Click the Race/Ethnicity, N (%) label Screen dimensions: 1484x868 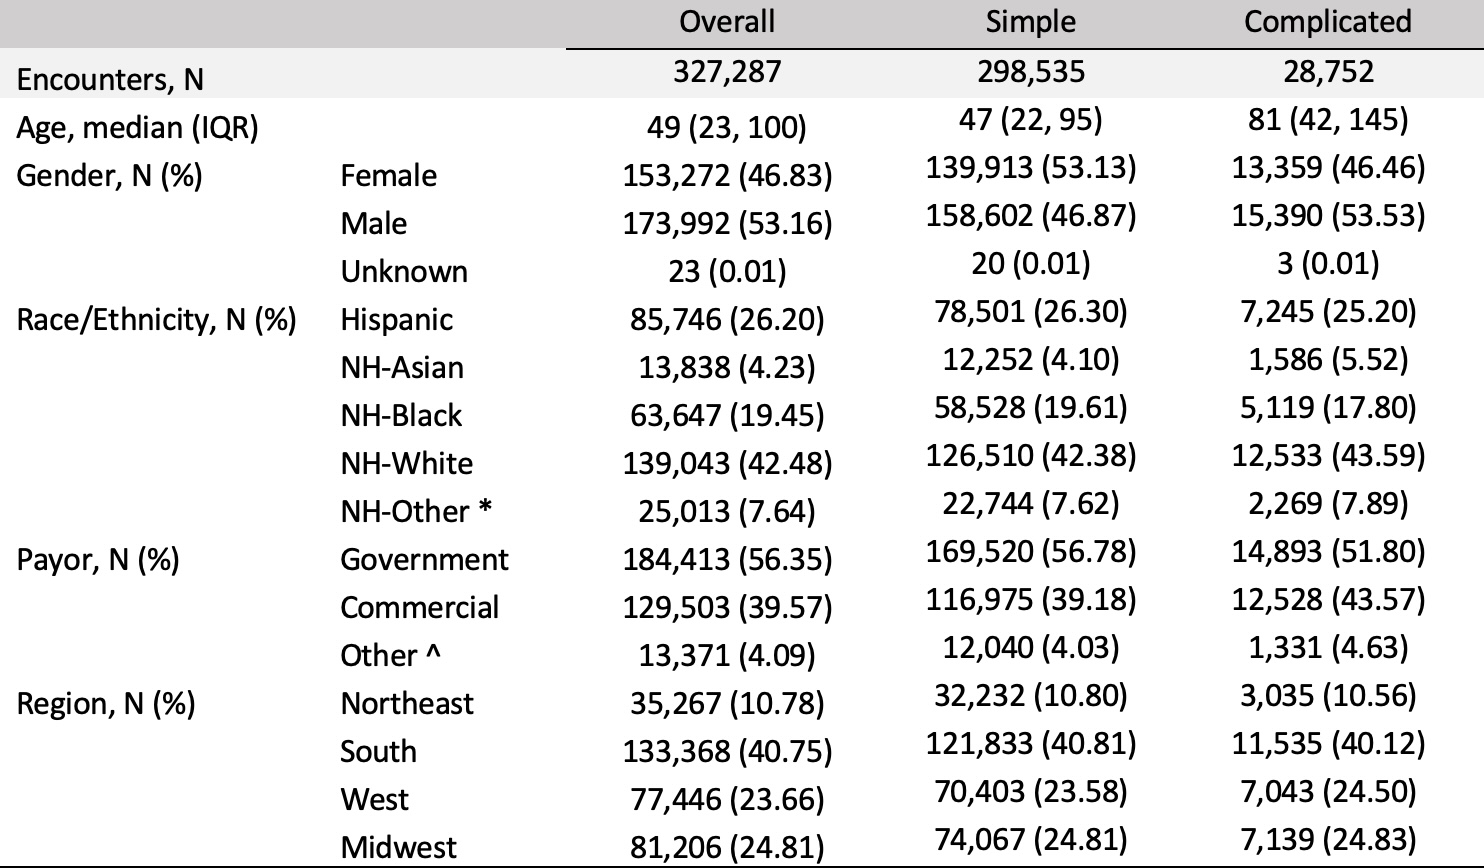click(156, 319)
